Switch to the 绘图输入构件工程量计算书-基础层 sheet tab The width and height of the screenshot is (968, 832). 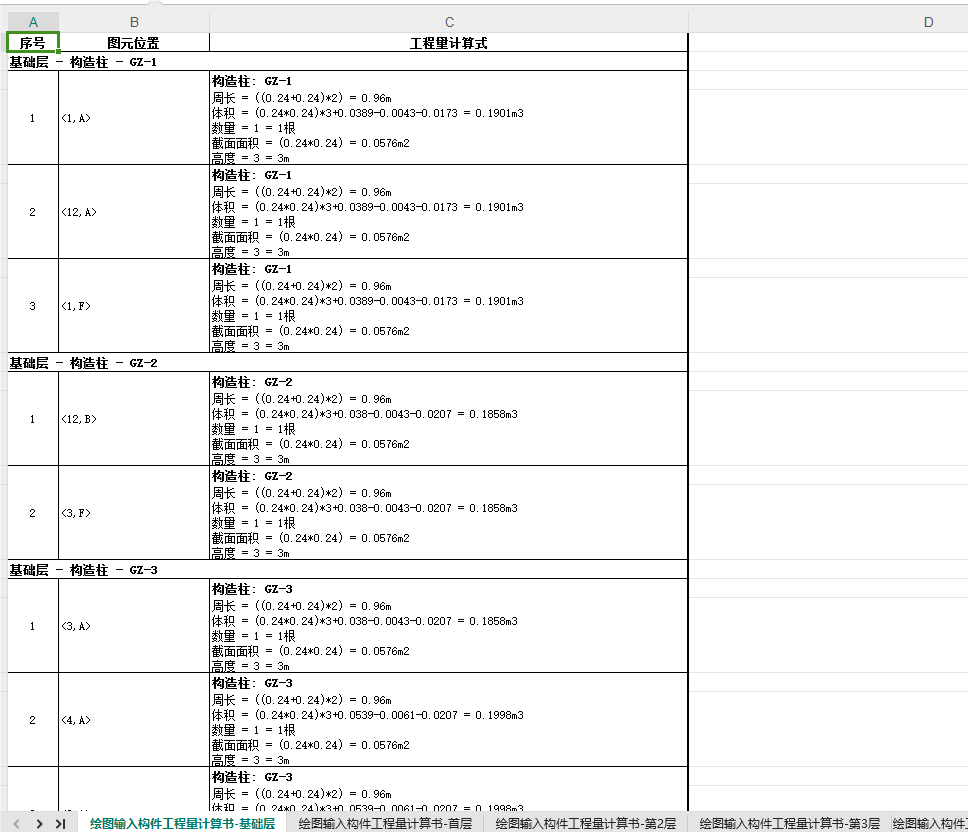click(182, 823)
